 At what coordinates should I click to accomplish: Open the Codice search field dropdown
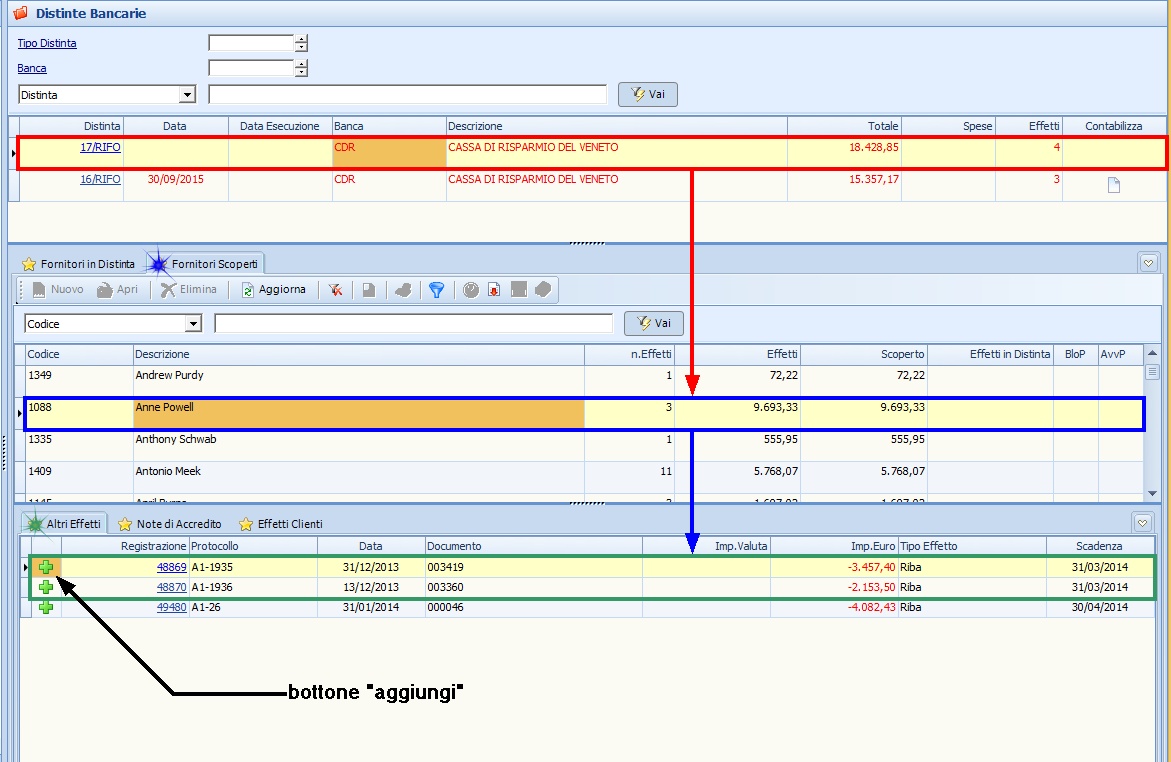(x=193, y=324)
